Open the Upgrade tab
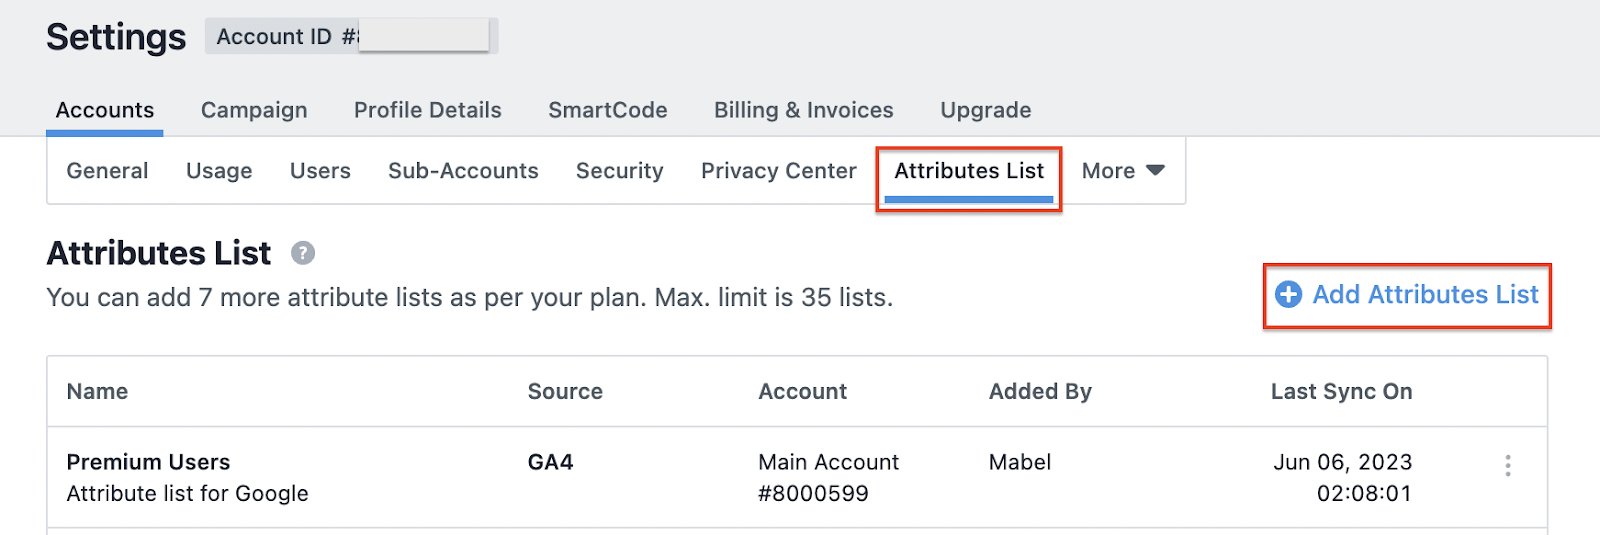Screen dimensions: 1600x535 click(x=986, y=110)
